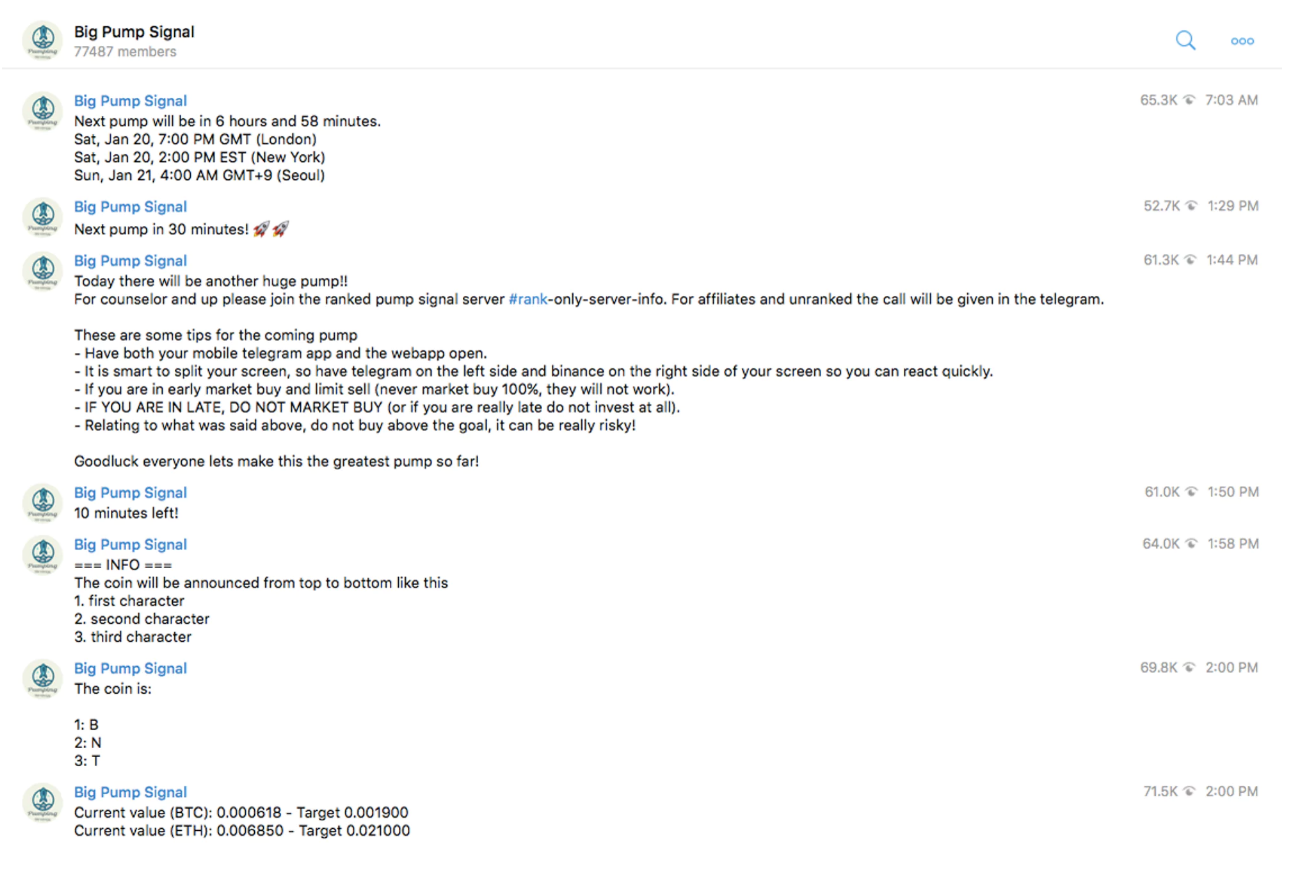Click avatar beside '10 minutes left!' message
This screenshot has height=874, width=1296.
coord(42,502)
